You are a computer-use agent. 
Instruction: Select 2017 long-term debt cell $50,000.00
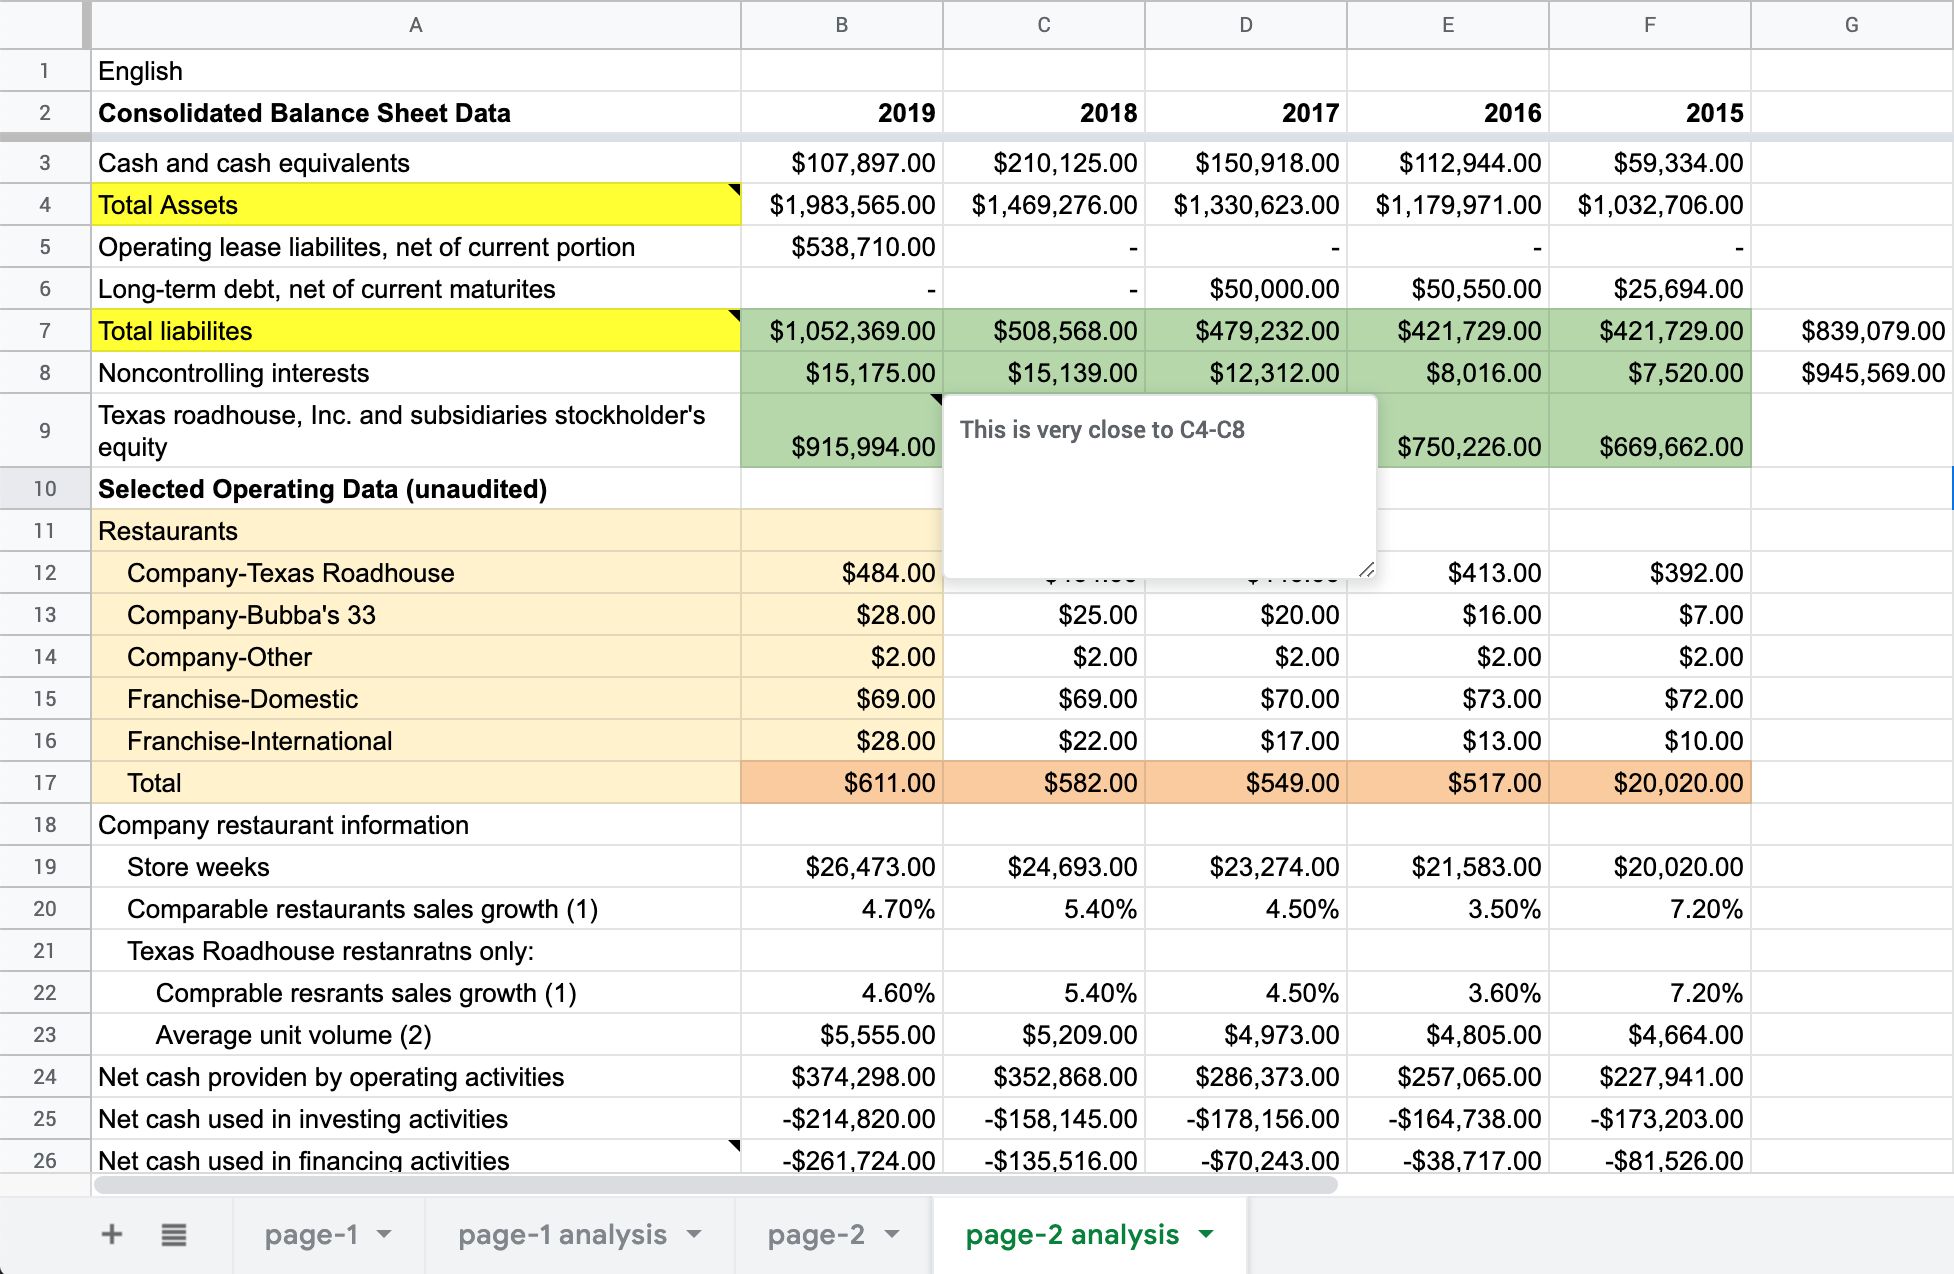point(1246,289)
